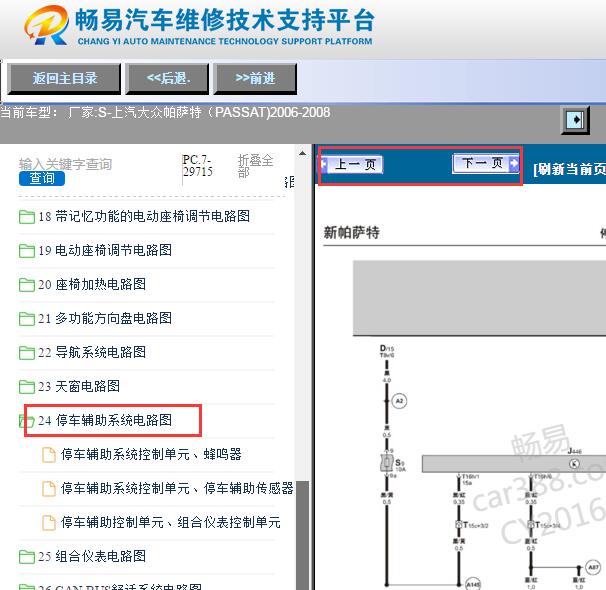The image size is (606, 590).
Task: Click the 新帕萨特 diagram title
Action: (x=351, y=233)
